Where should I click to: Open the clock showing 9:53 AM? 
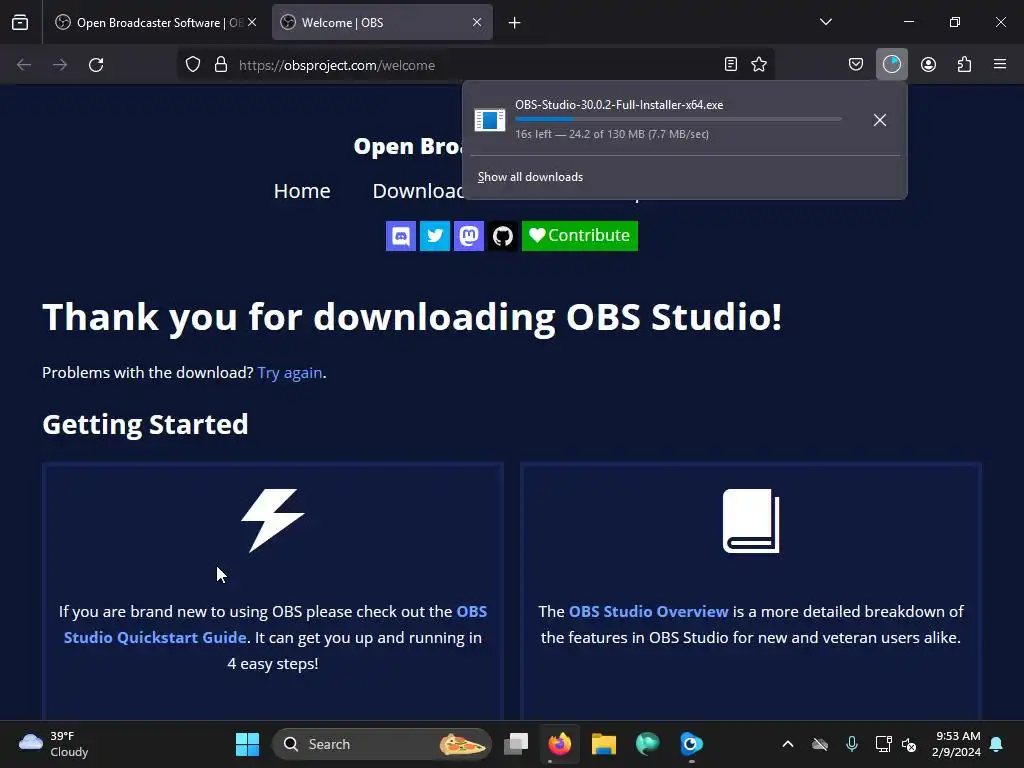tap(956, 744)
